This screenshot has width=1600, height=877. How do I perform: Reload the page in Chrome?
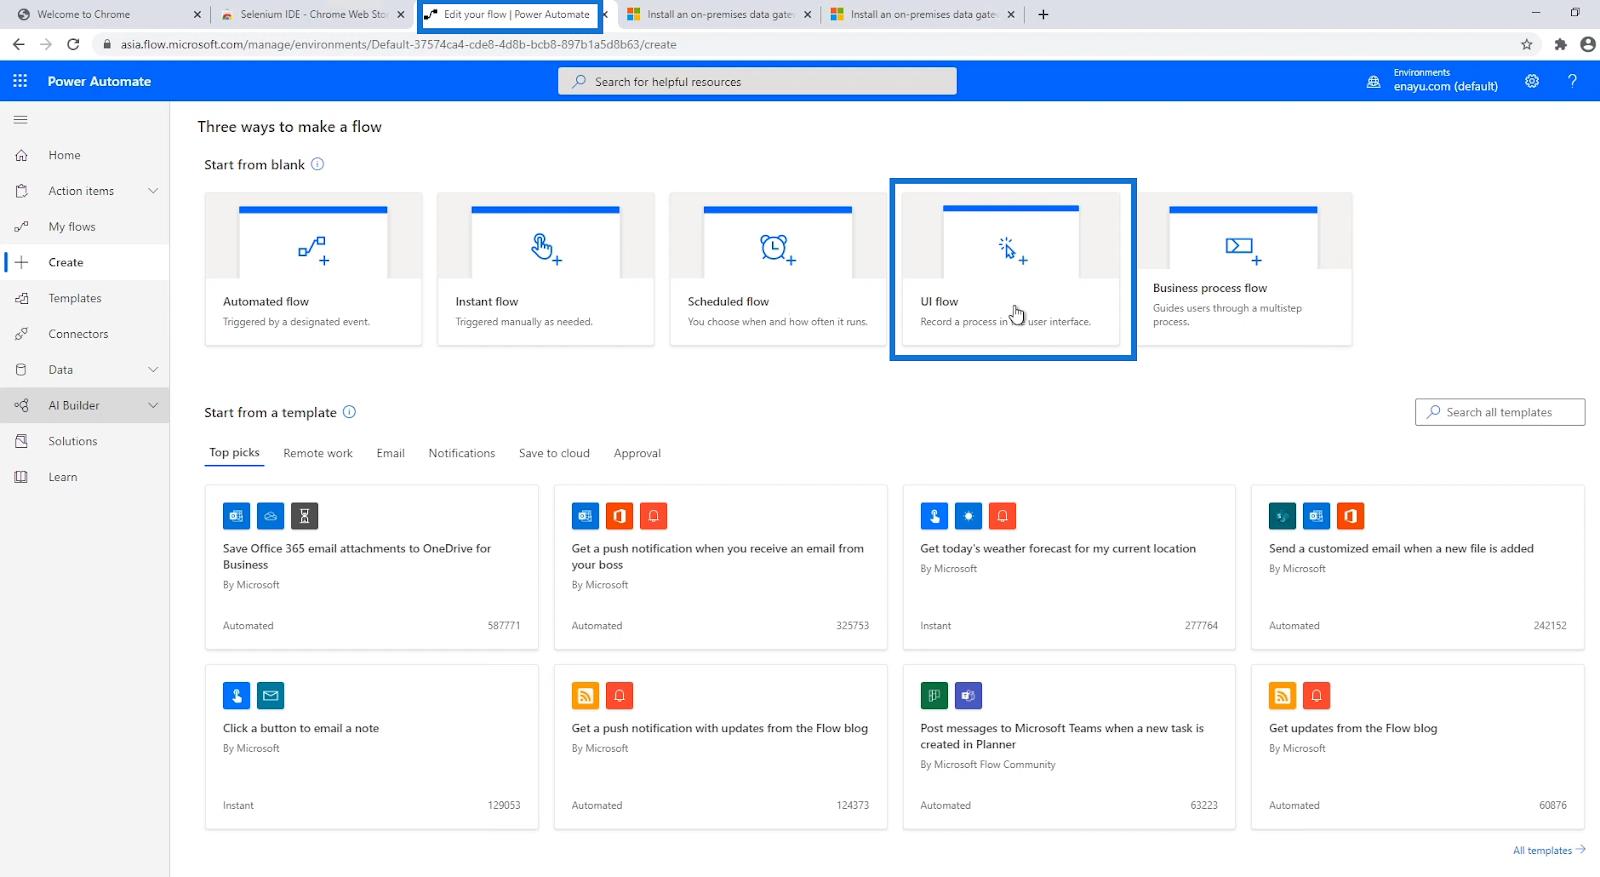(x=73, y=44)
